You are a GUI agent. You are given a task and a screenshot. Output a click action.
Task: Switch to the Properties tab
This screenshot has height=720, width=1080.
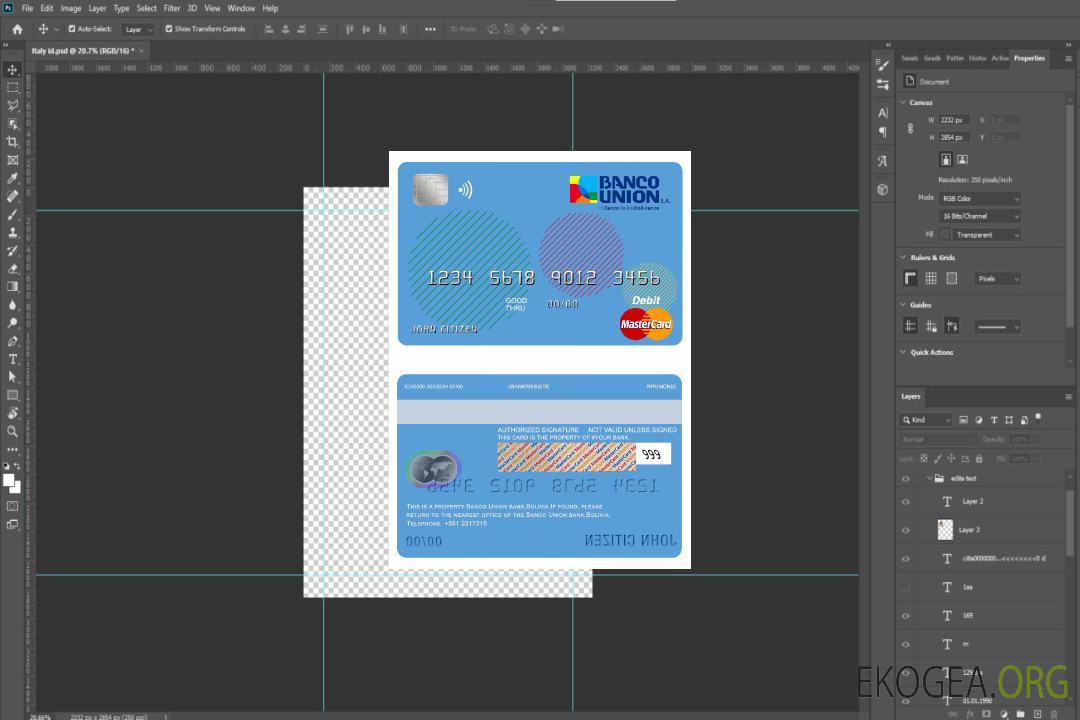click(1029, 58)
